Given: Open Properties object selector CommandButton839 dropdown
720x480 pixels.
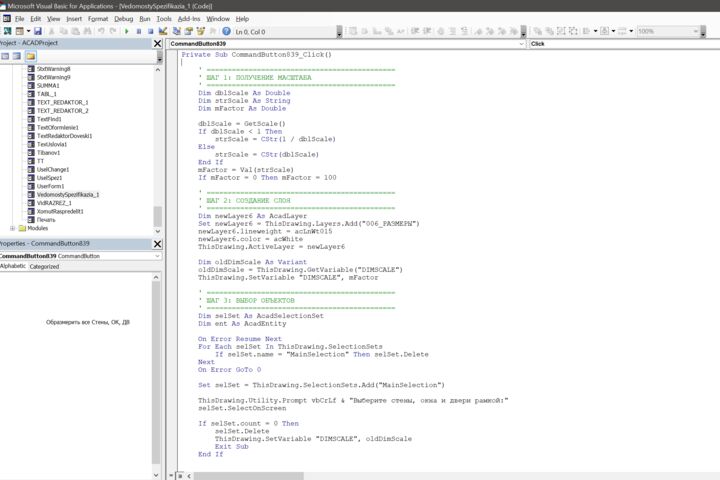Looking at the screenshot, I should coord(158,256).
